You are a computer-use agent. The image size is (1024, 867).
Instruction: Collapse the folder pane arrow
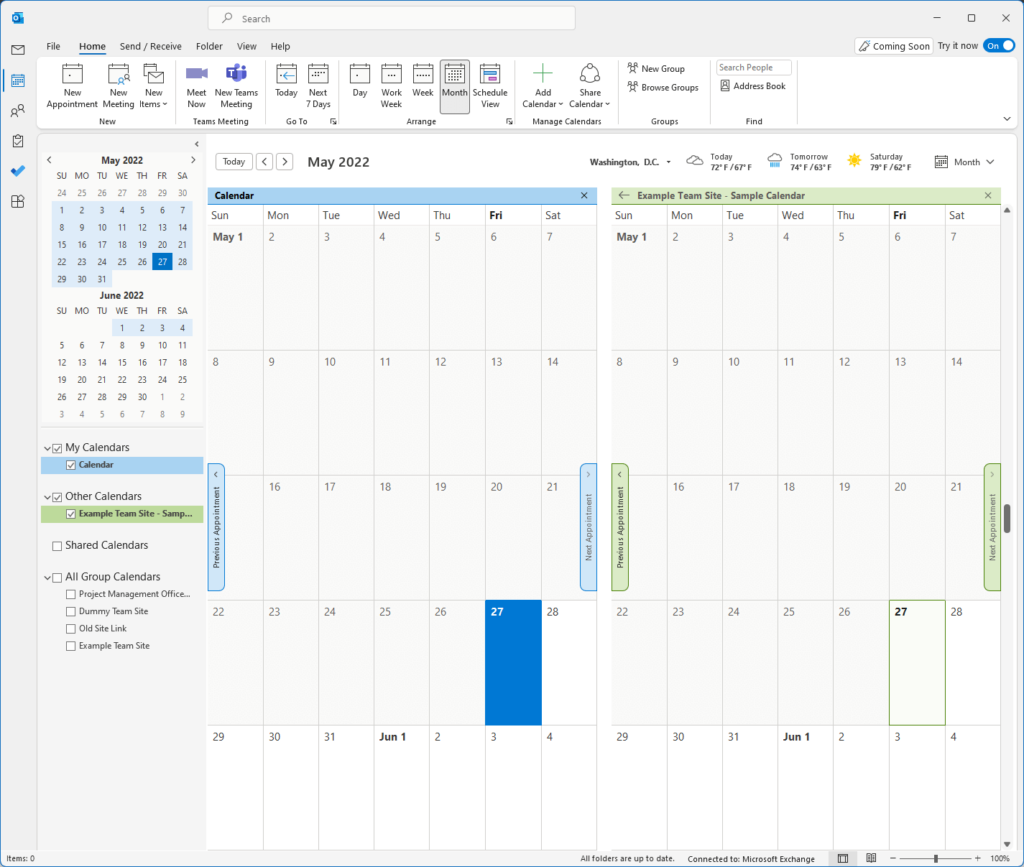point(197,144)
